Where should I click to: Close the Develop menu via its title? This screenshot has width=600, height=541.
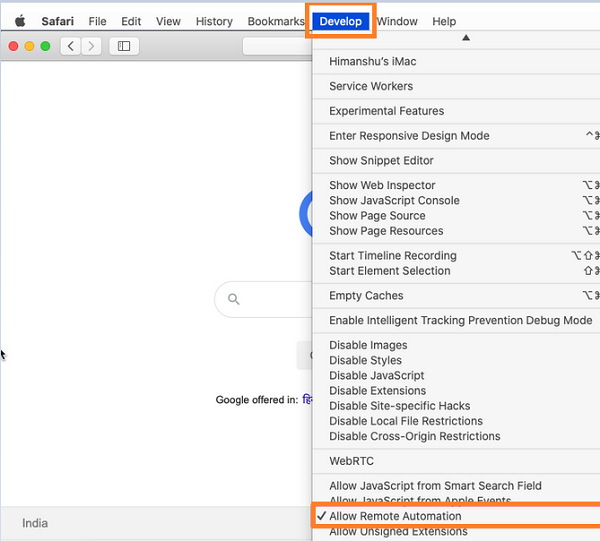click(341, 21)
